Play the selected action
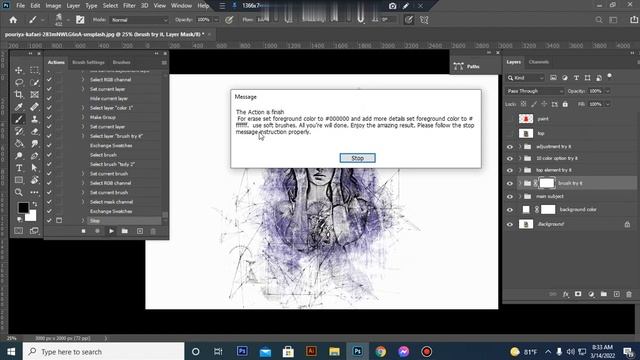The width and height of the screenshot is (640, 360). (x=111, y=231)
